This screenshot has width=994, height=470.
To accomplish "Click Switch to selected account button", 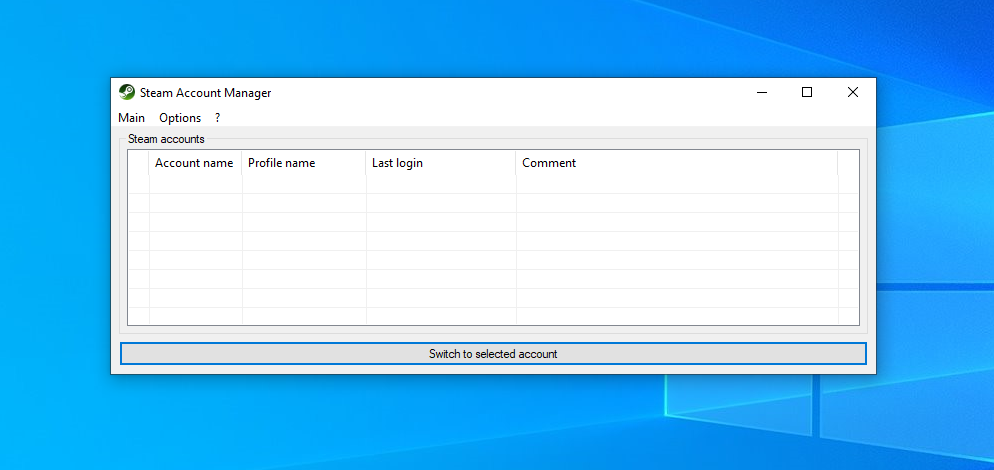I will tap(493, 354).
